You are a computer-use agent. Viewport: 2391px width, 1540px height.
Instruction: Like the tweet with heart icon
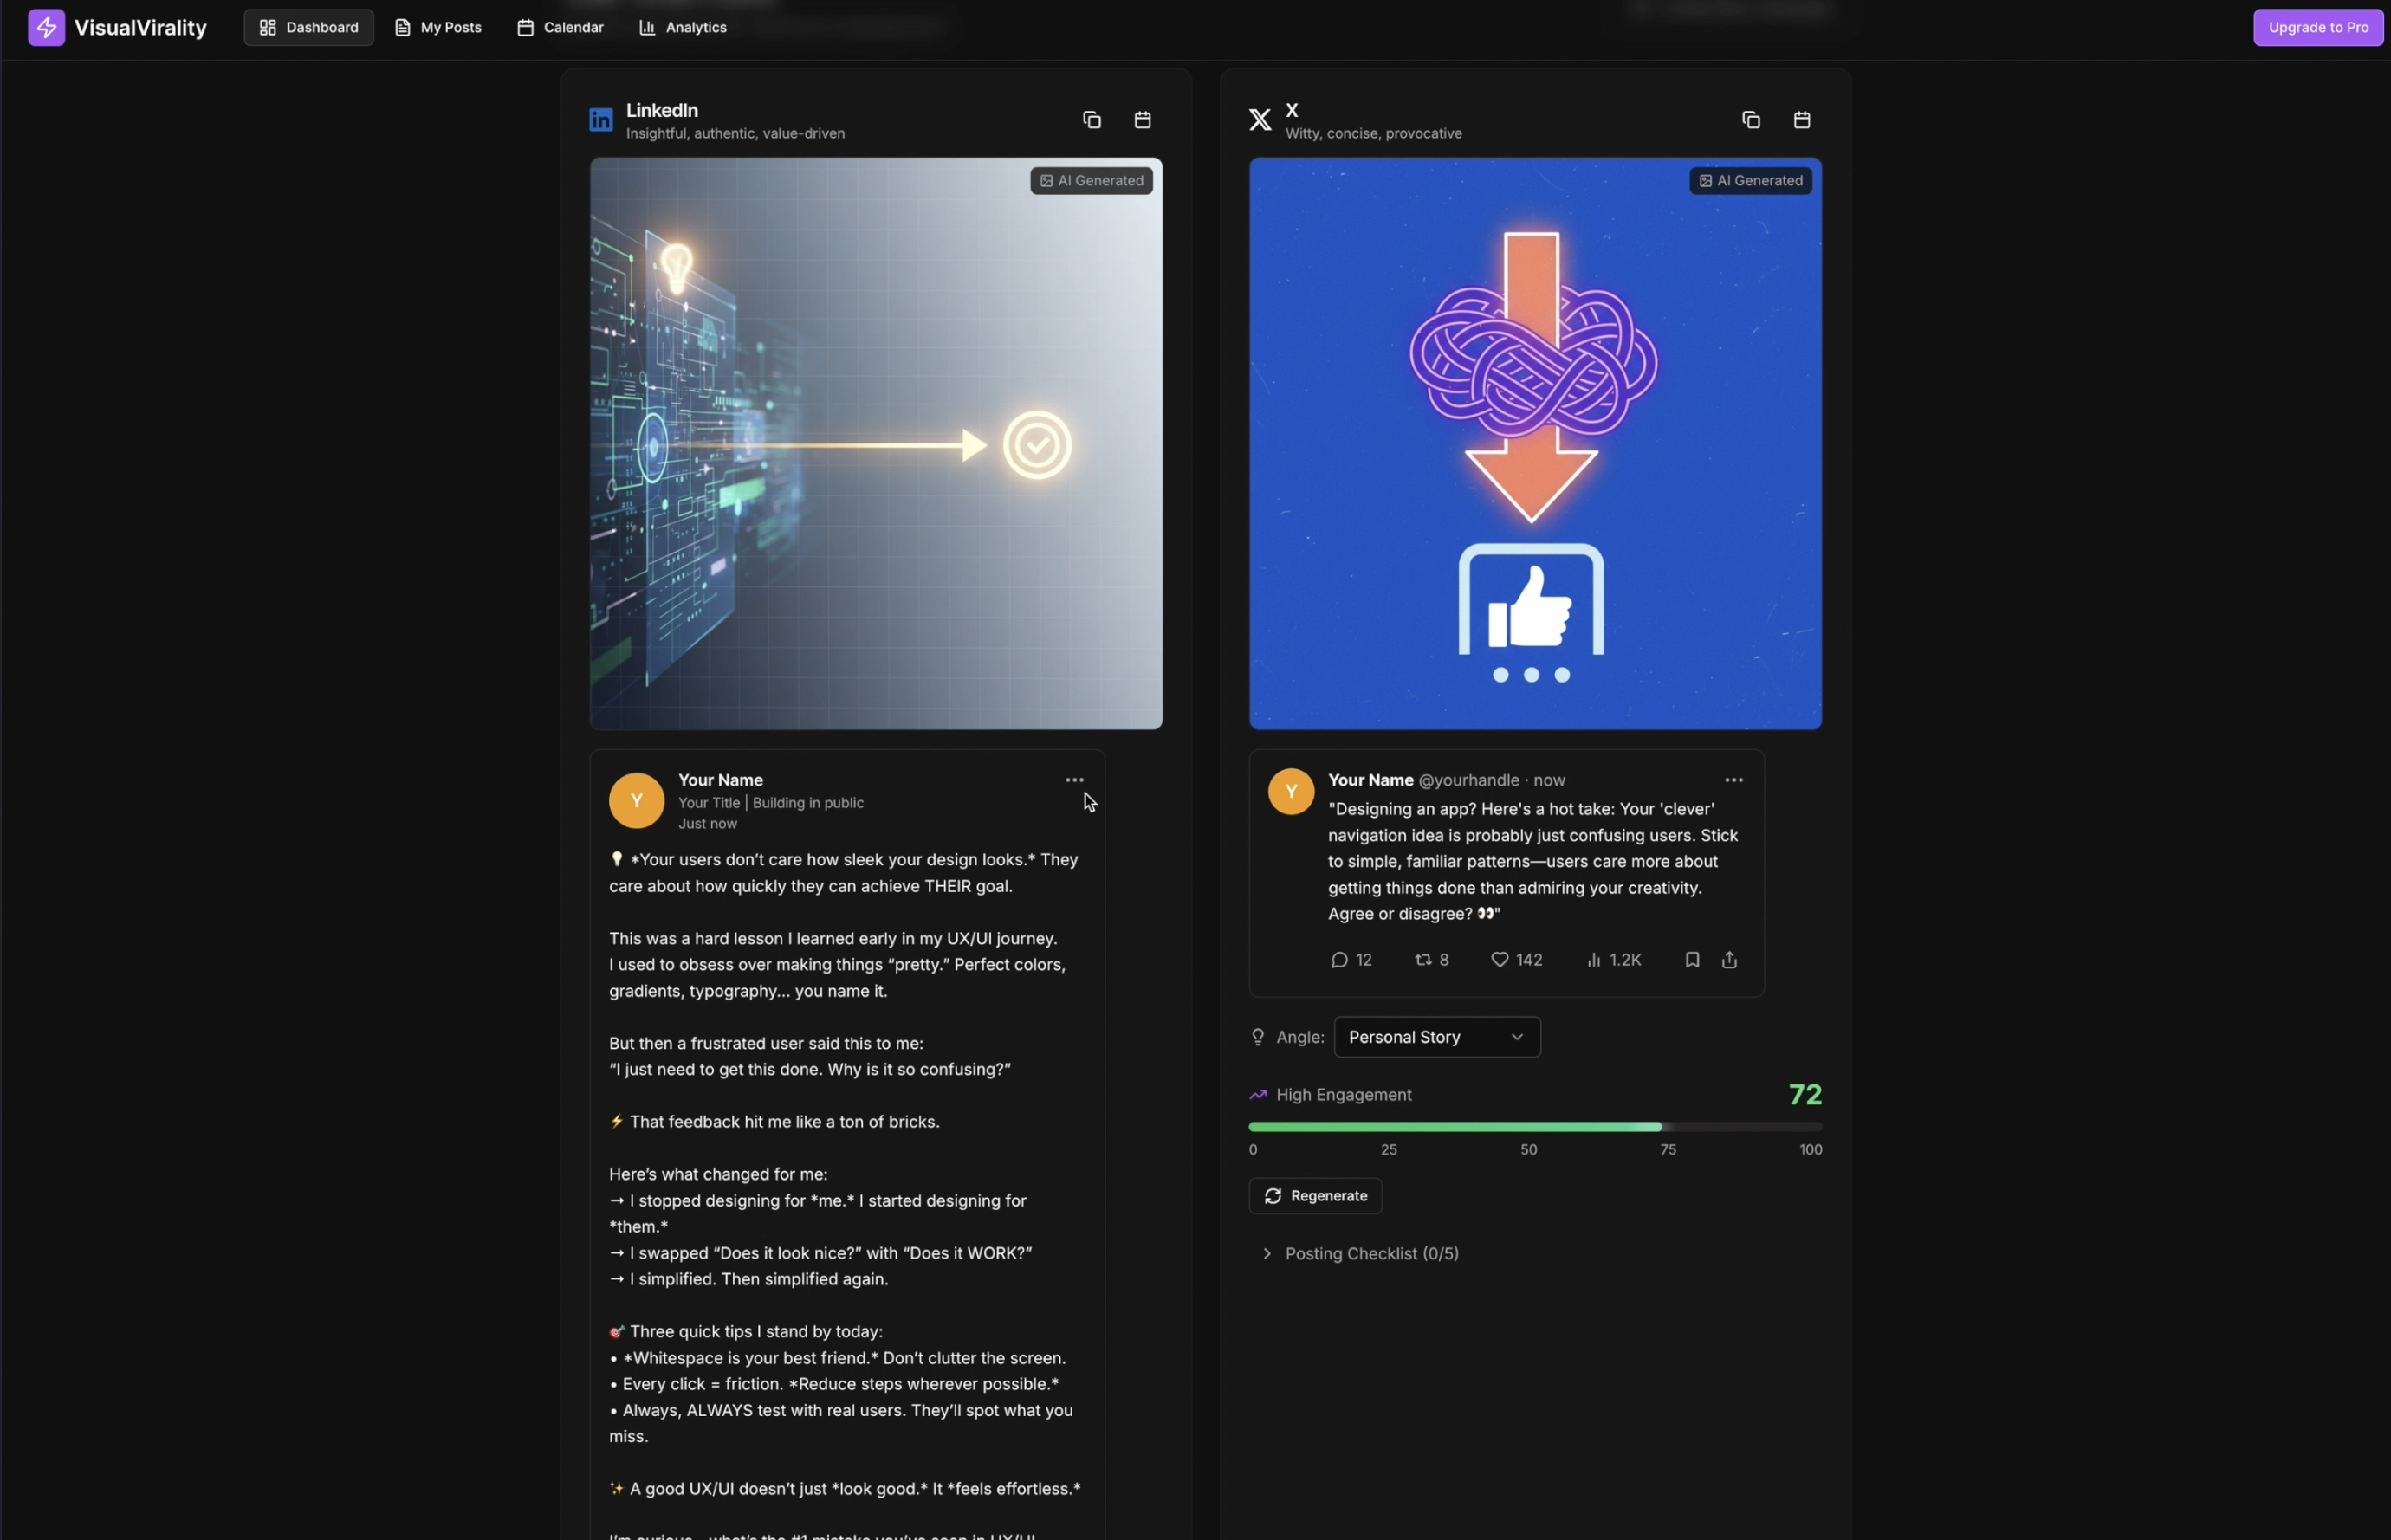point(1499,960)
